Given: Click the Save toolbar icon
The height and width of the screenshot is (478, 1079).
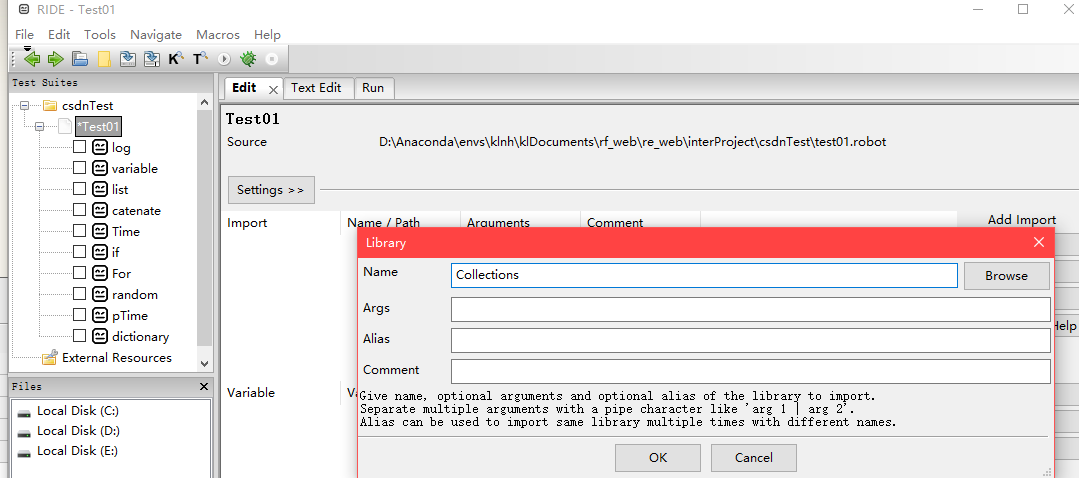Looking at the screenshot, I should (x=127, y=59).
